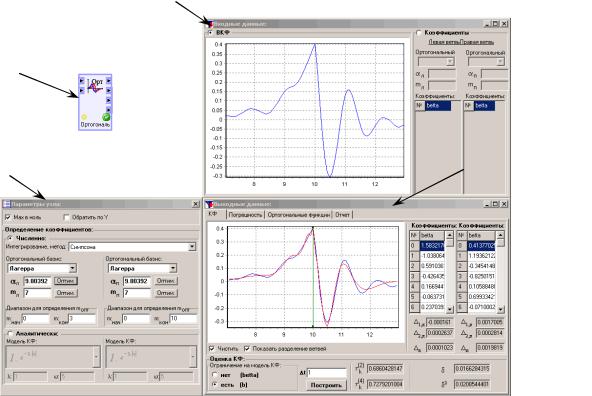The width and height of the screenshot is (592, 396).
Task: Open the Отчет tab
Action: [x=342, y=215]
